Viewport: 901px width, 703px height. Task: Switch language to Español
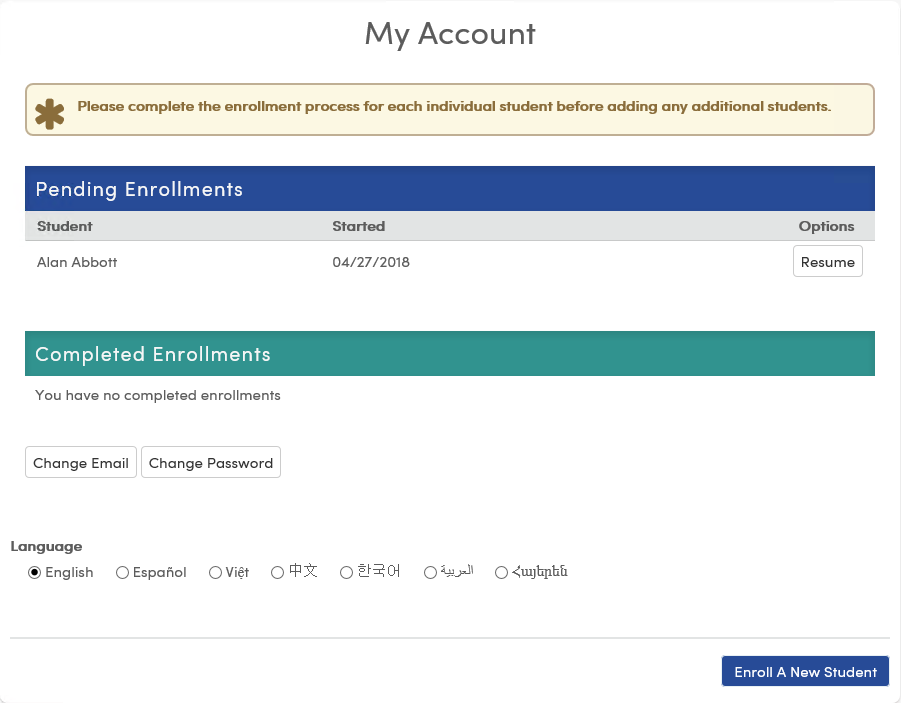[122, 573]
